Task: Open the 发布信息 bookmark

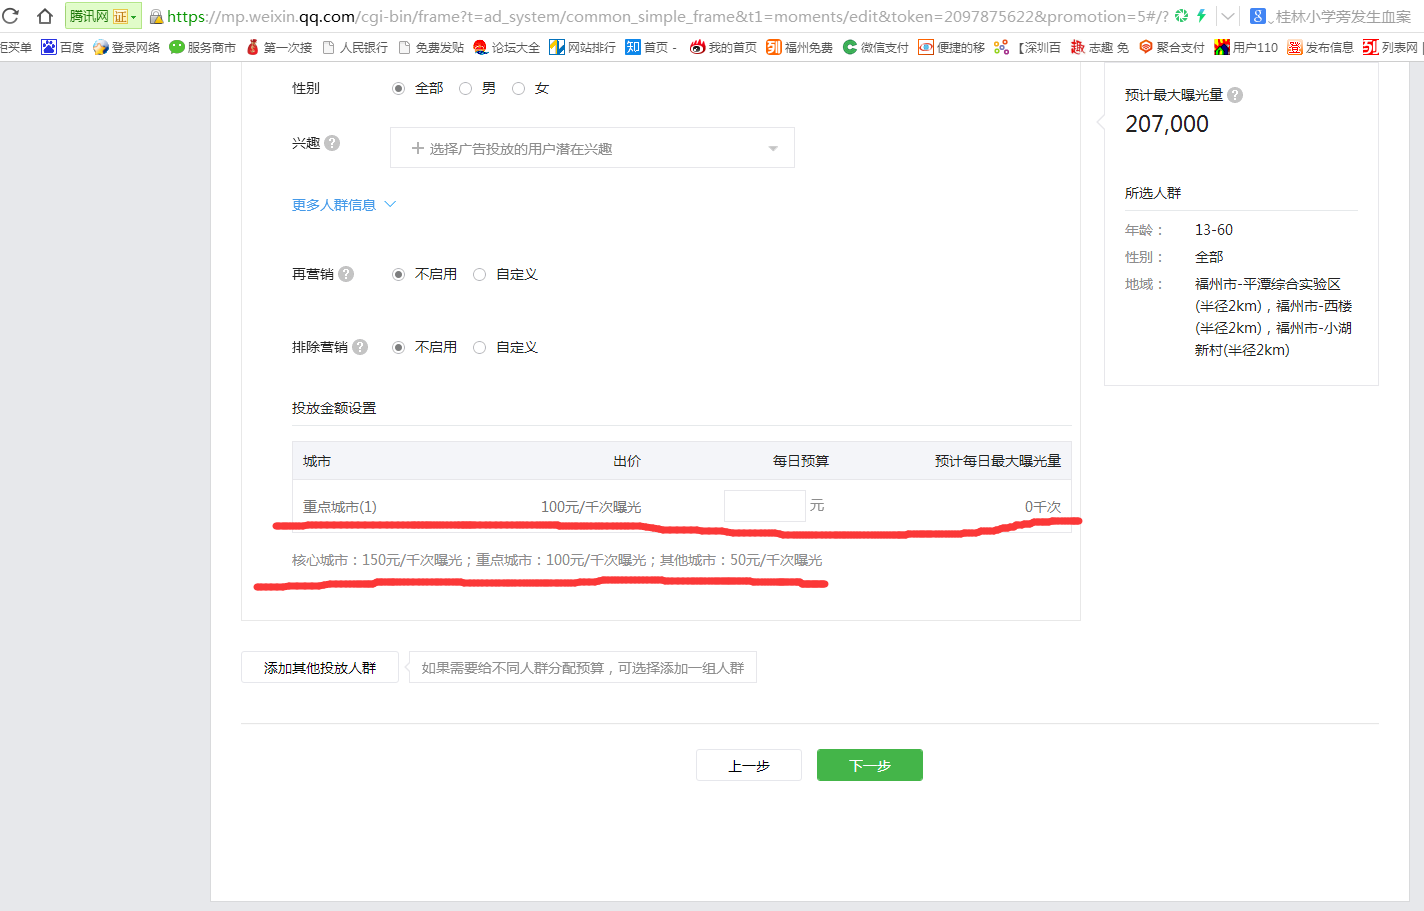Action: [x=1321, y=47]
